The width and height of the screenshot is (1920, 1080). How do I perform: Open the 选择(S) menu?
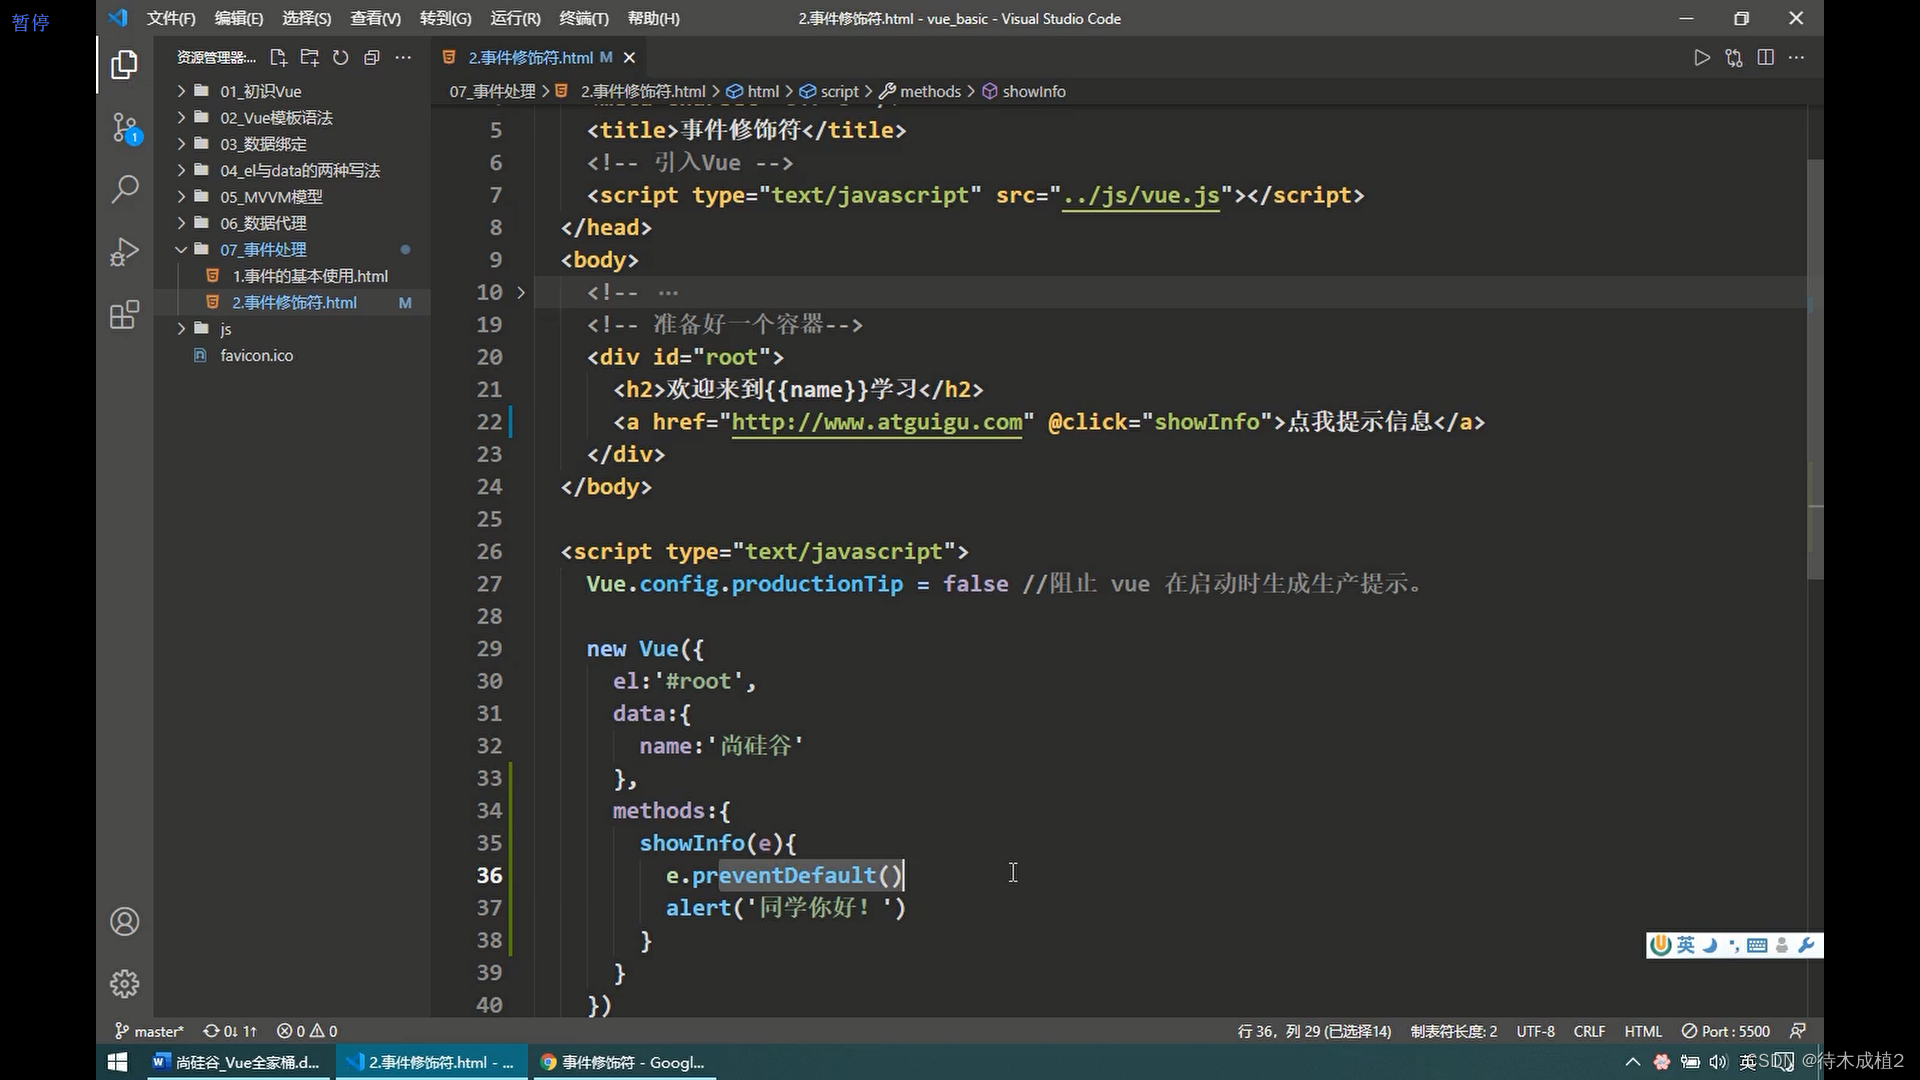pyautogui.click(x=306, y=18)
